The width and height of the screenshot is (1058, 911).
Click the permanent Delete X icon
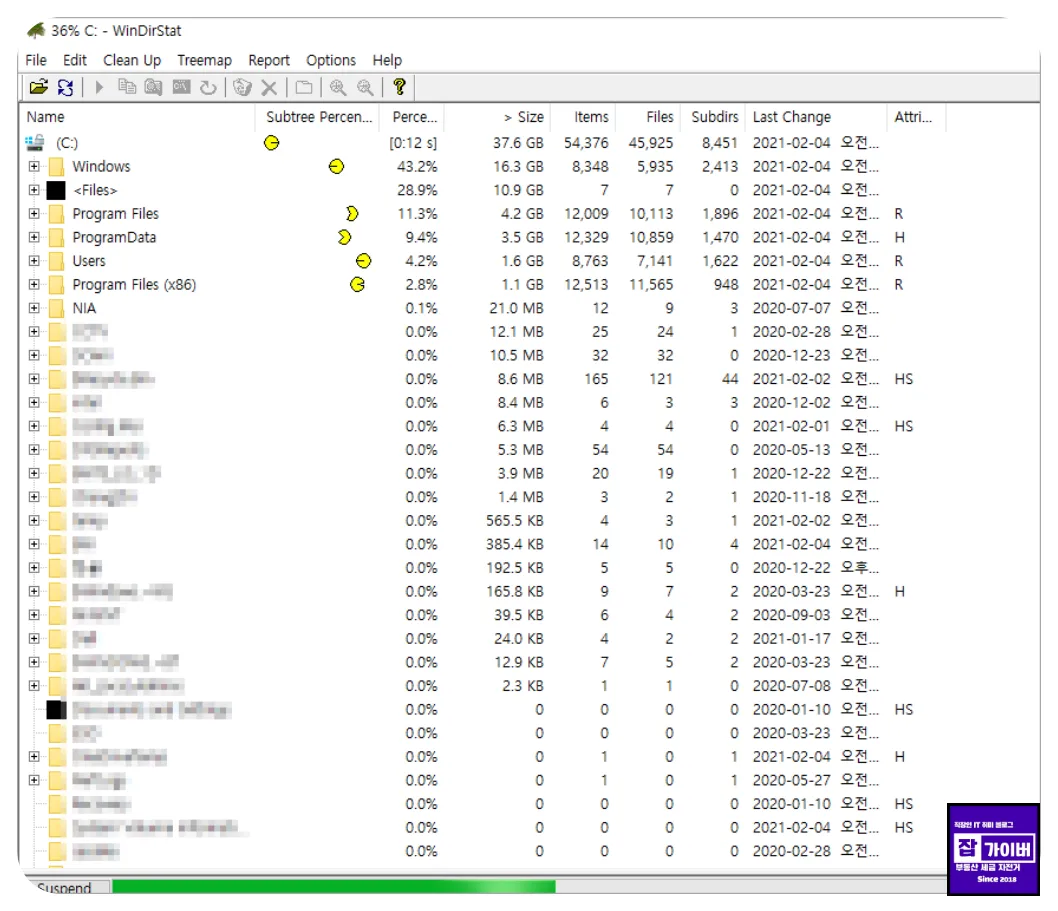[x=269, y=87]
